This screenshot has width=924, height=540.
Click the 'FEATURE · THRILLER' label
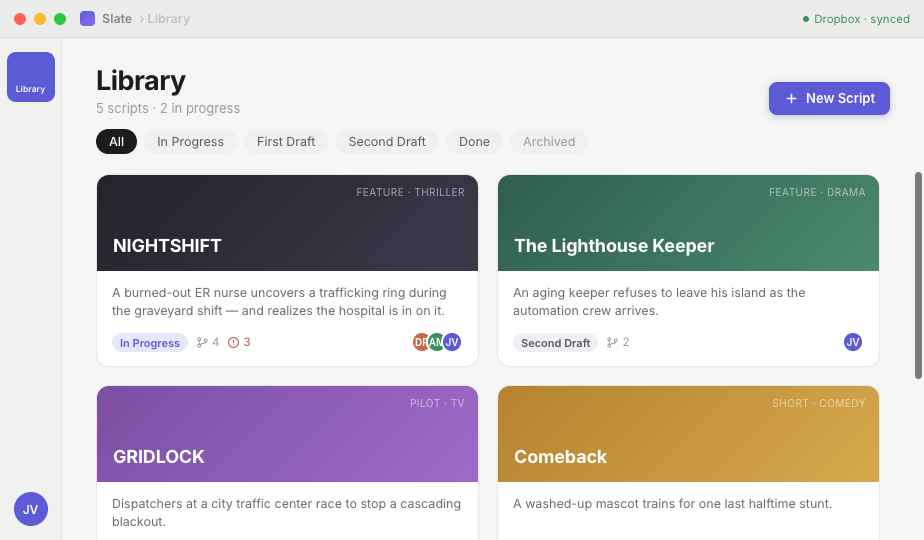click(x=410, y=192)
